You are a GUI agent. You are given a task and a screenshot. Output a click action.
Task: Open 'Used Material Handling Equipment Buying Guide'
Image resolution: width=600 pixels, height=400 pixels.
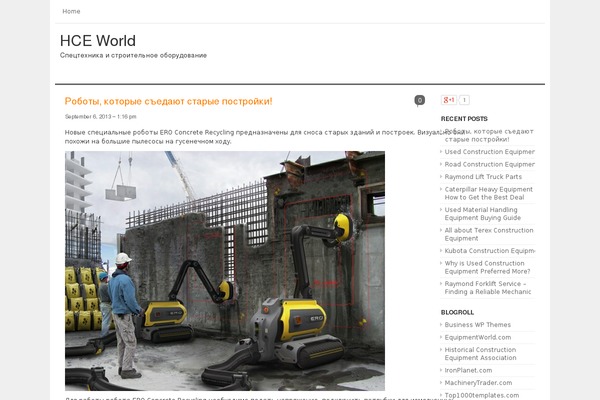pyautogui.click(x=483, y=214)
